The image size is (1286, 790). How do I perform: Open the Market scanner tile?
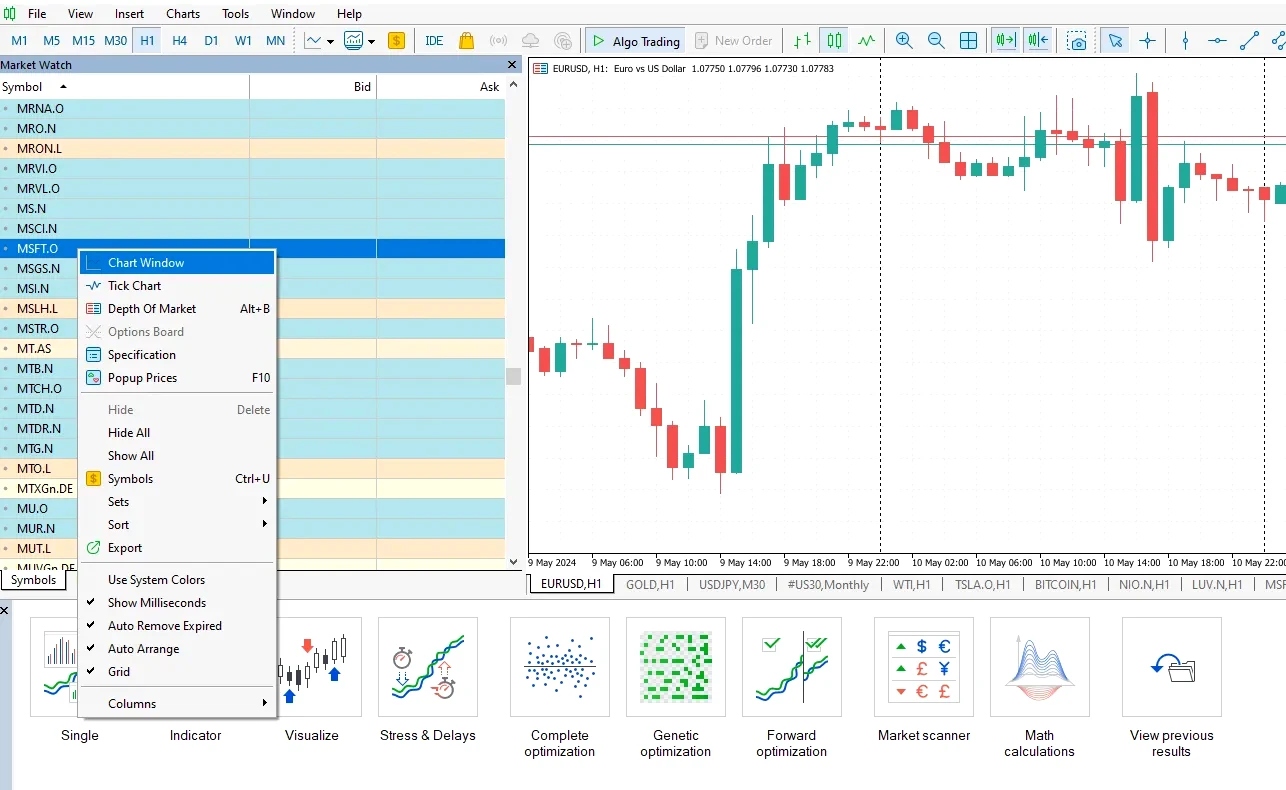tap(923, 681)
